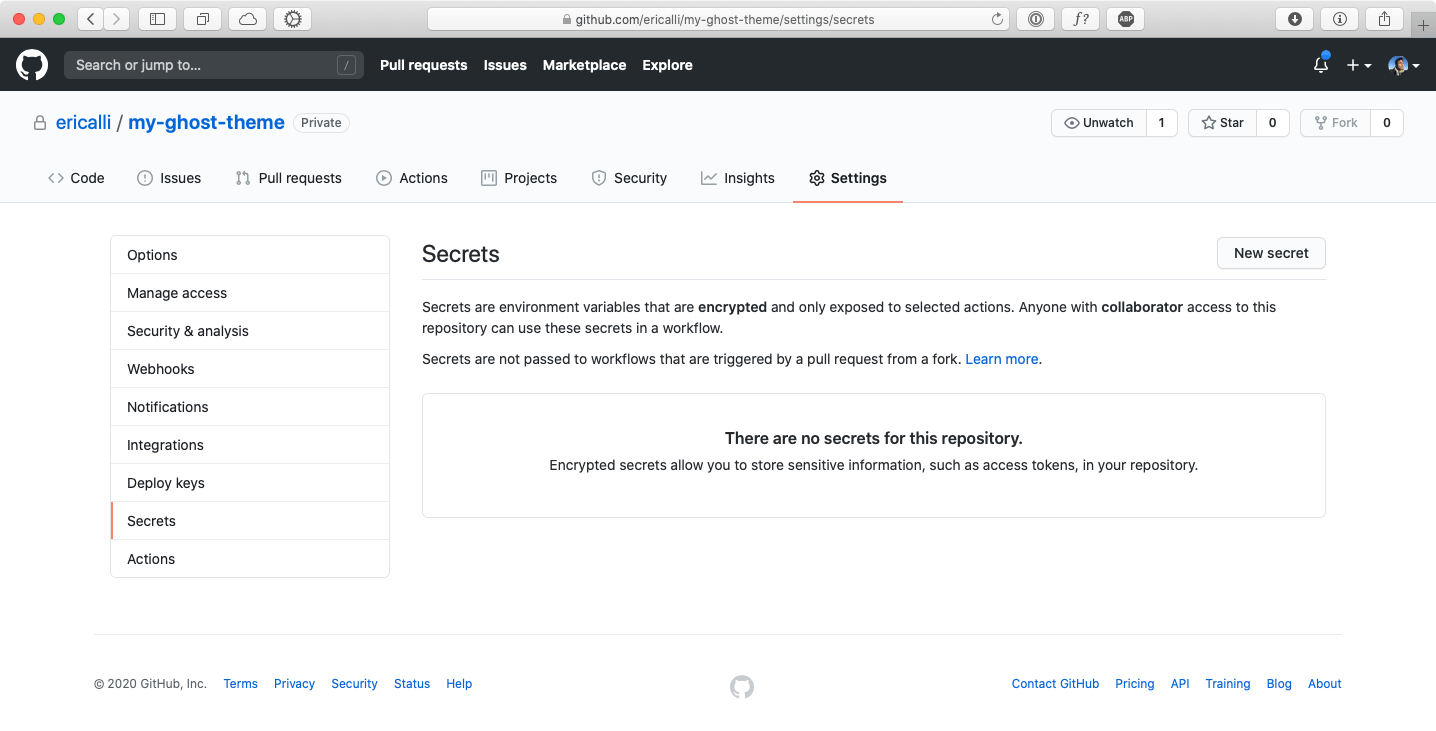Click the GitHub Octocat logo in header

coord(32,65)
